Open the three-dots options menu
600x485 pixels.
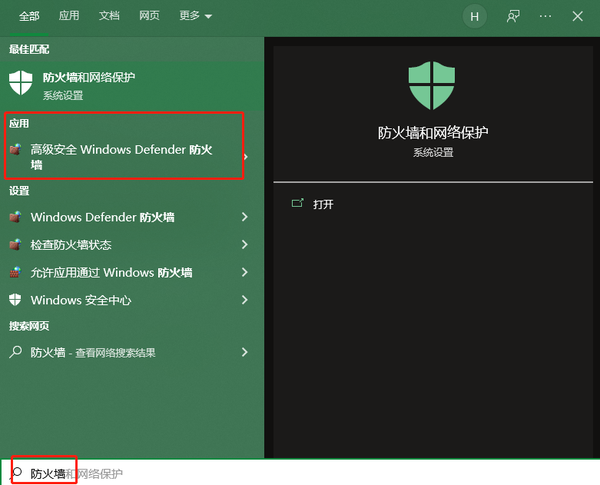click(545, 16)
